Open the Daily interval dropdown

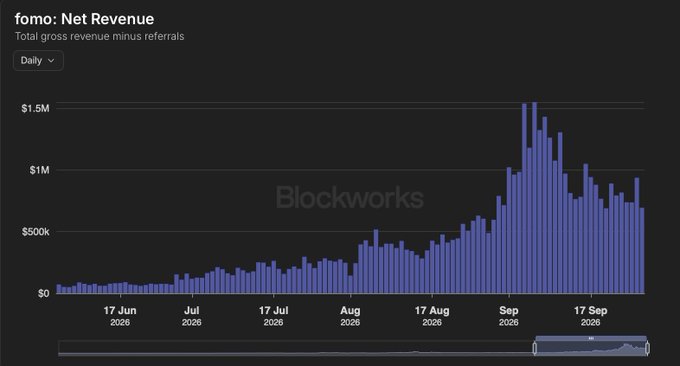pyautogui.click(x=38, y=61)
